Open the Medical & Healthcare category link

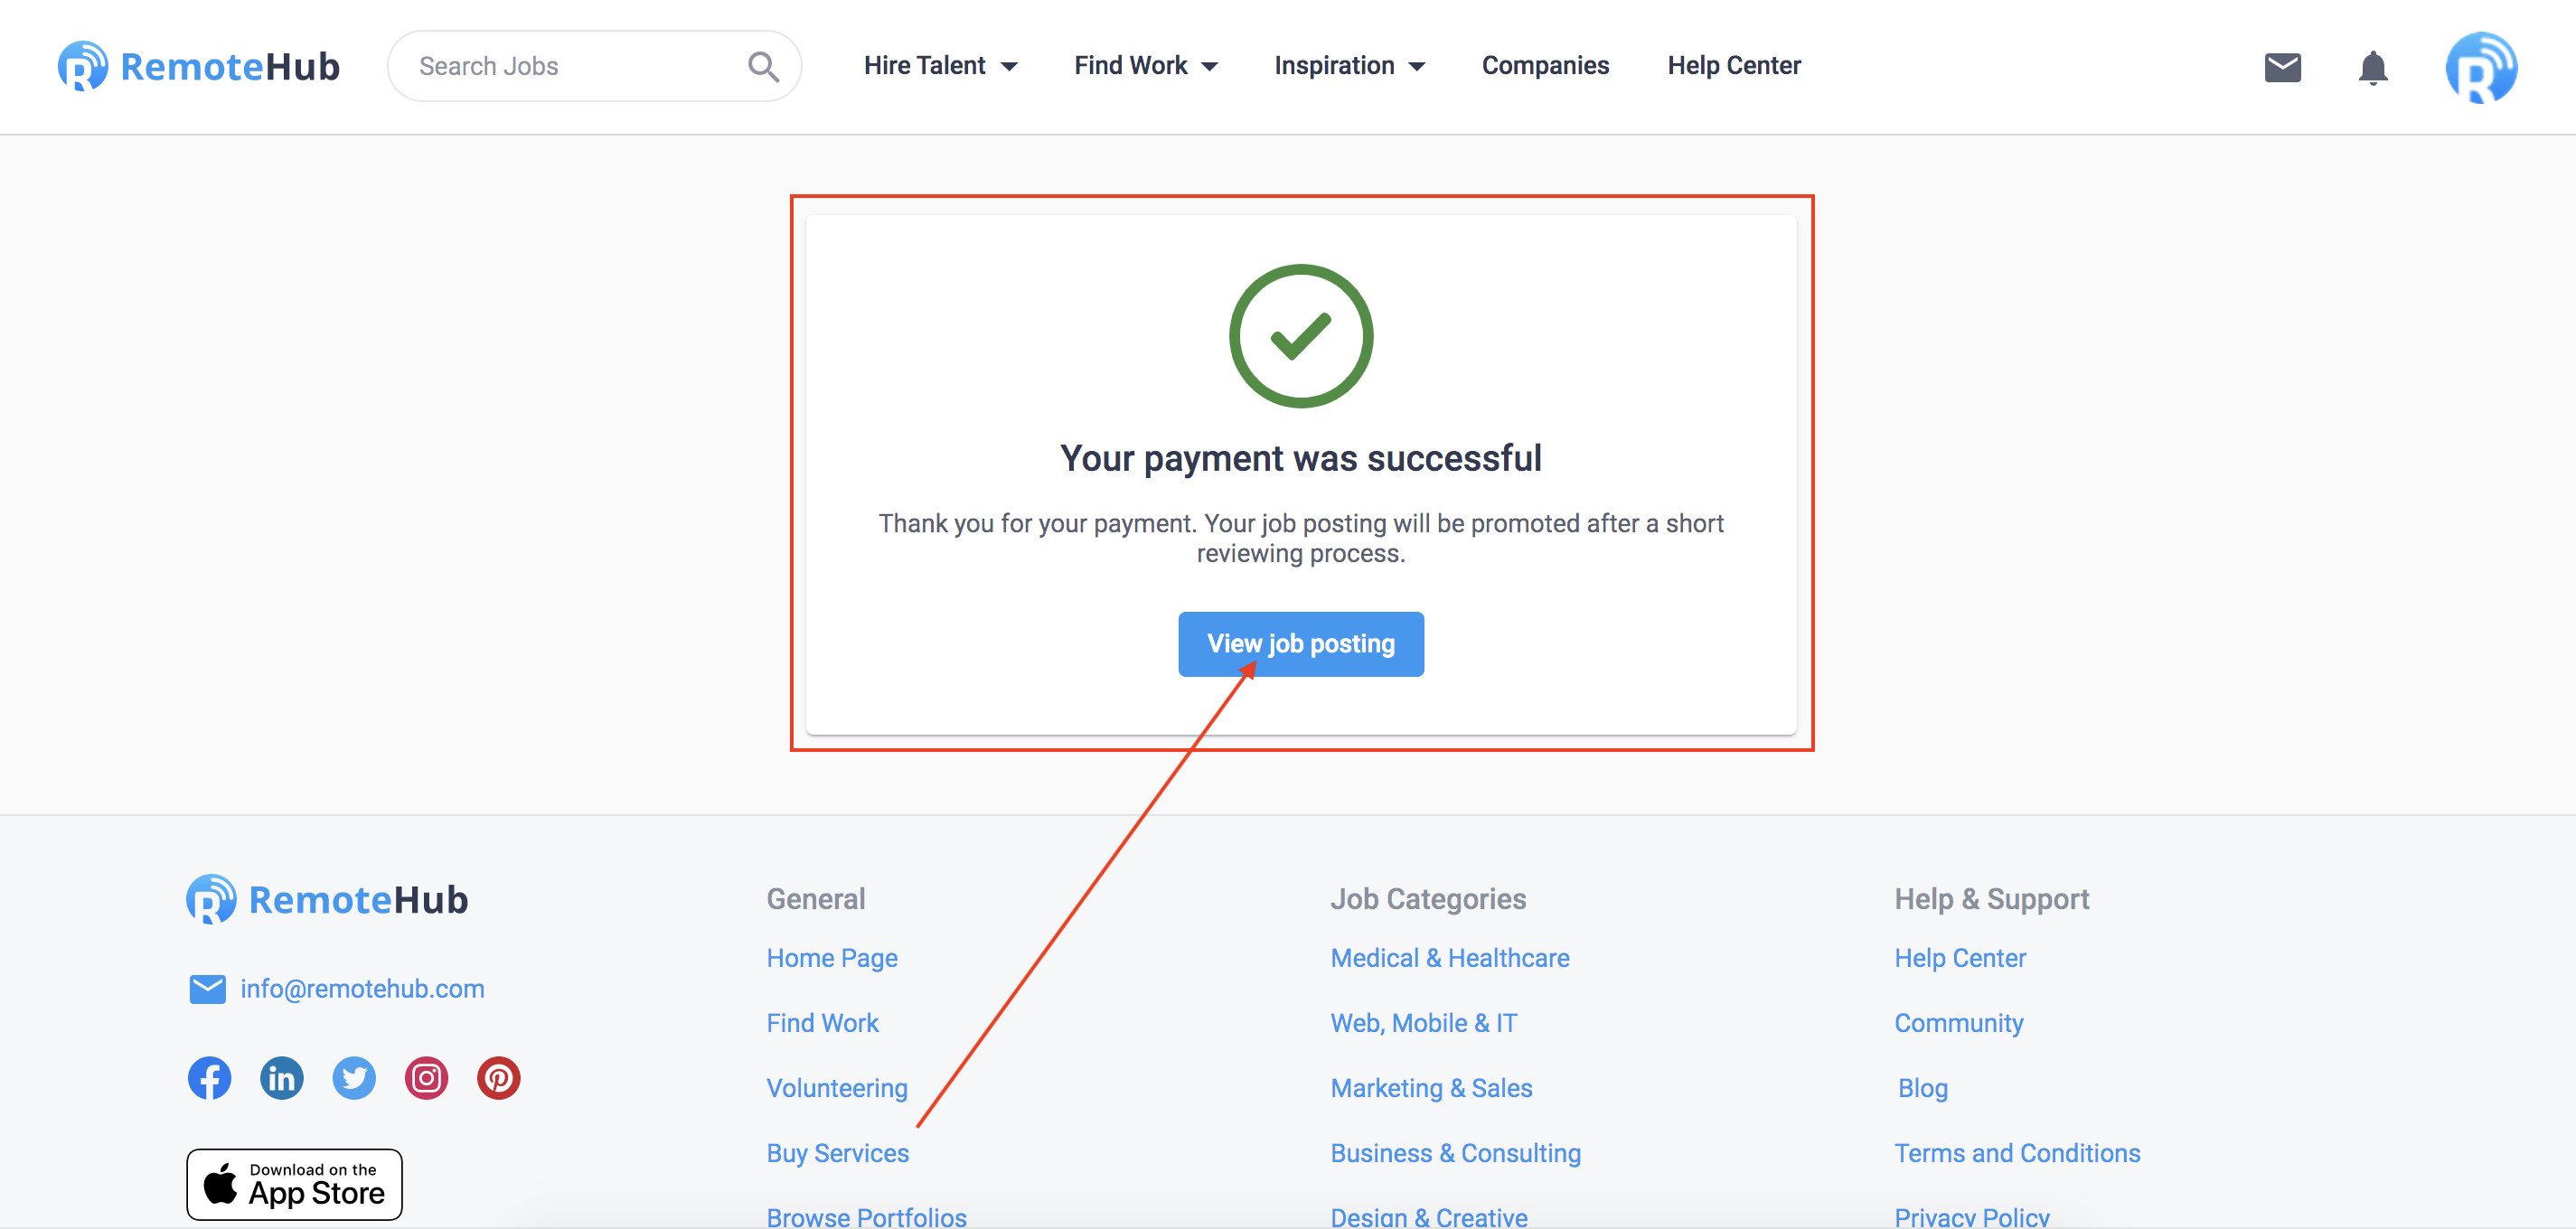[x=1449, y=957]
